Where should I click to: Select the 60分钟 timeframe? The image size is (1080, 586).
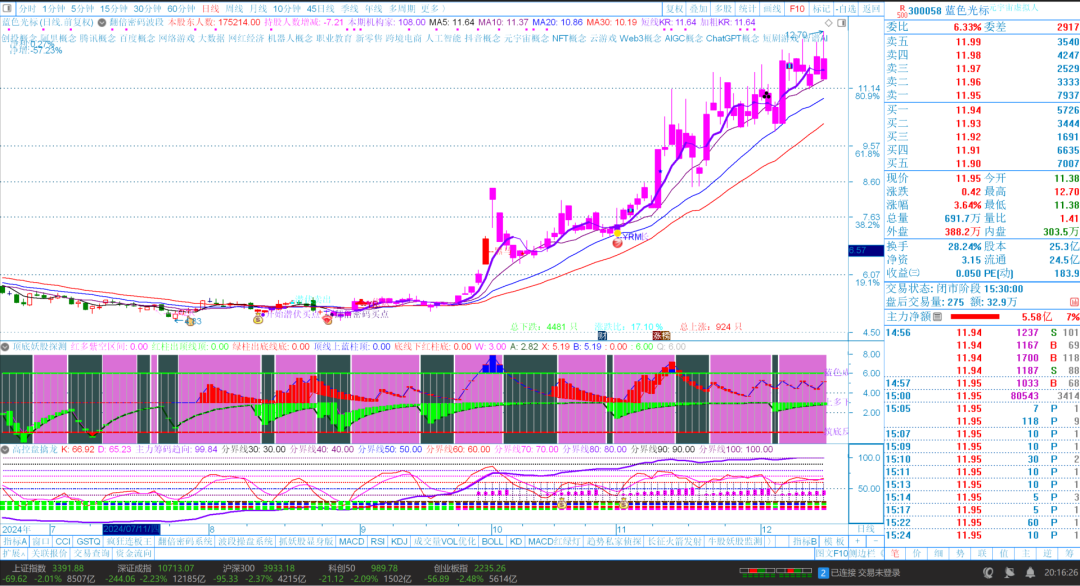click(181, 9)
